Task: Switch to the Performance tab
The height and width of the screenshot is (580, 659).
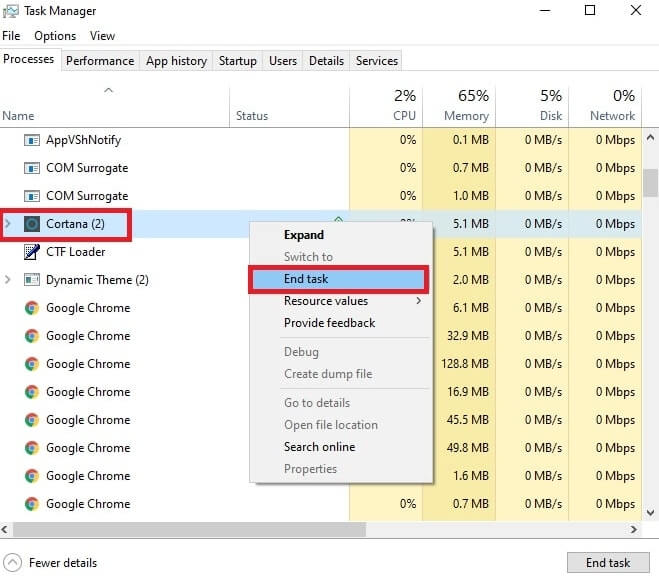Action: tap(100, 61)
